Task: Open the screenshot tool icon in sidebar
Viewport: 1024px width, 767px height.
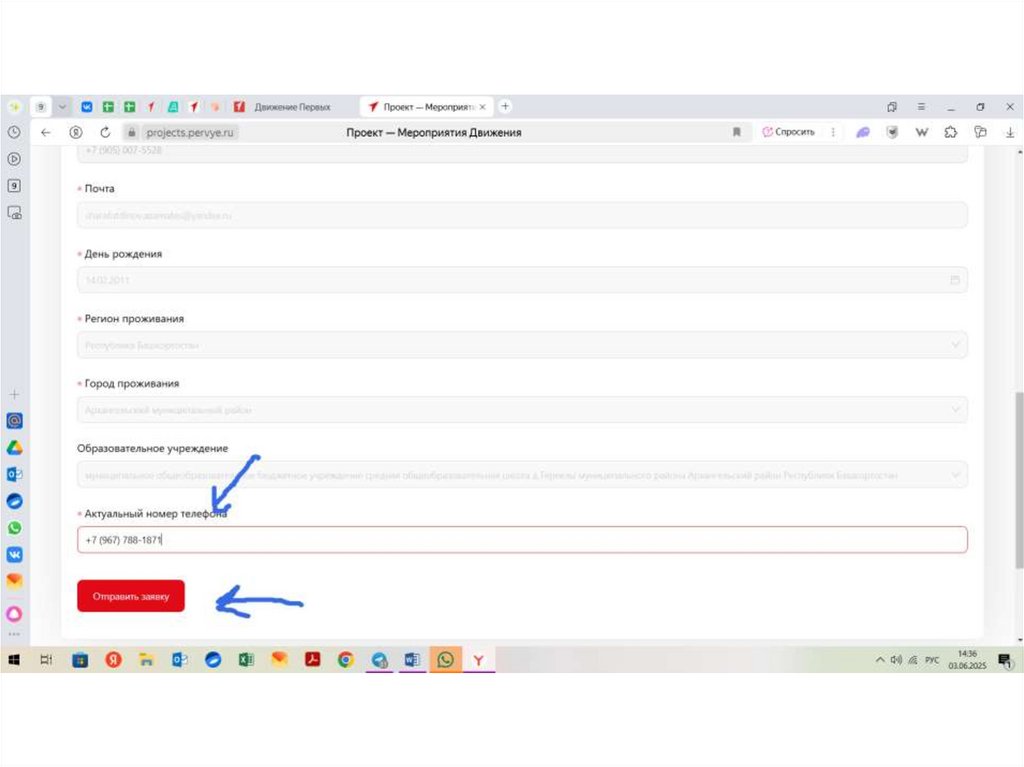Action: (x=14, y=212)
